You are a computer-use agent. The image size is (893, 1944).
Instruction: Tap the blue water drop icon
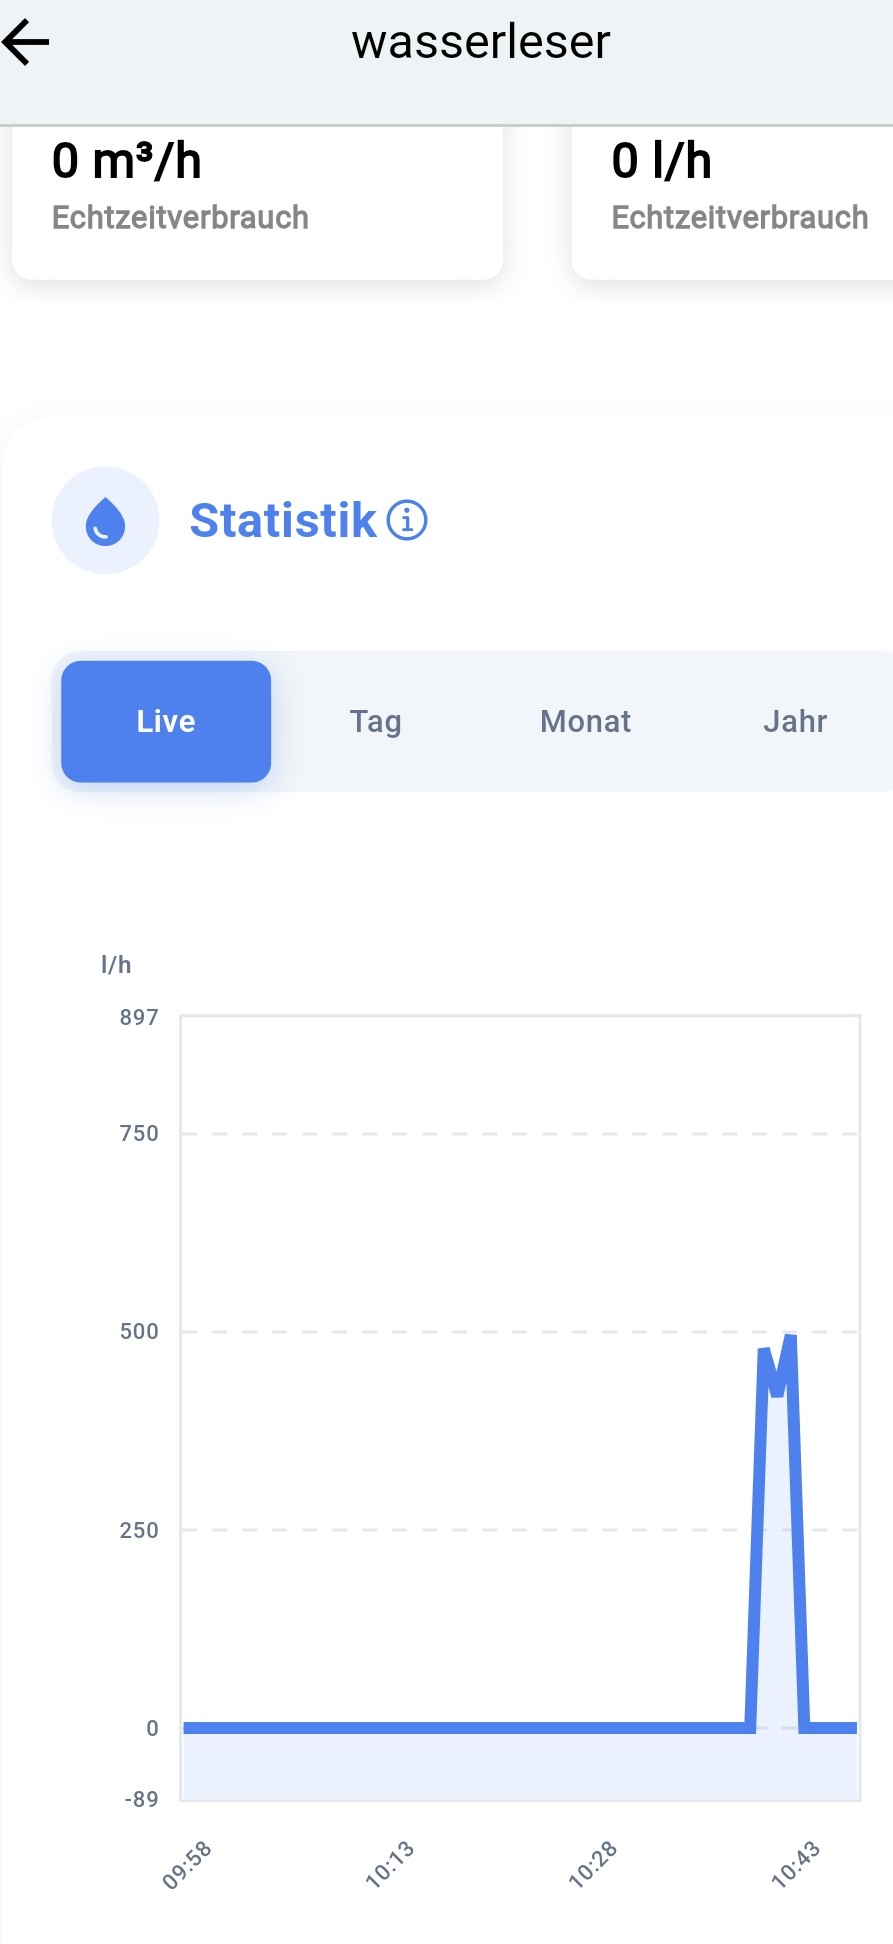pos(105,521)
